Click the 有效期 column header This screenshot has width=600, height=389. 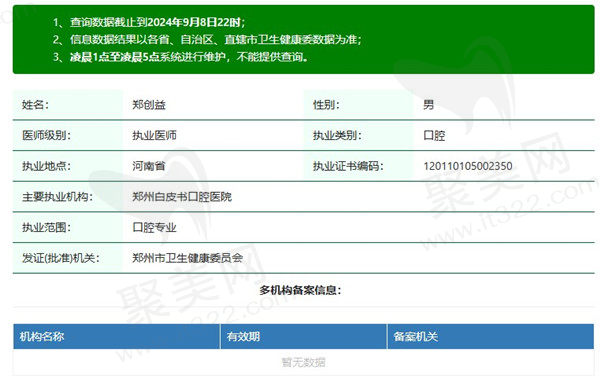[x=243, y=337]
